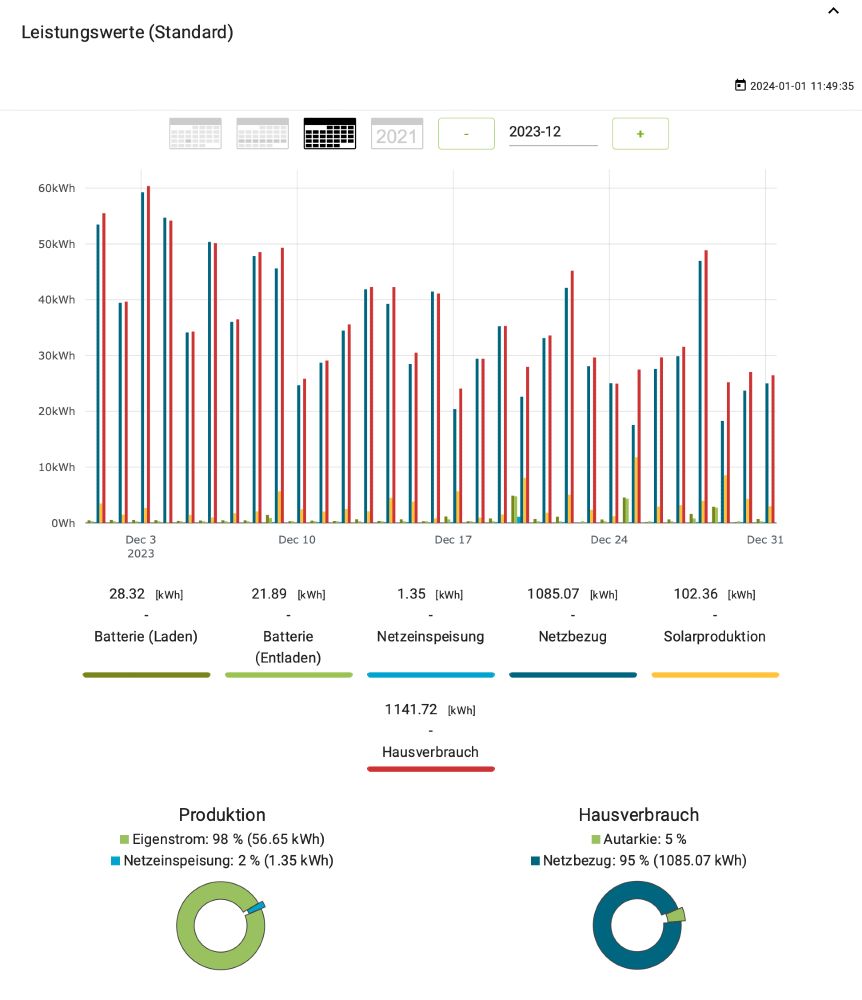The image size is (862, 1000).
Task: Click the dark teal bar under Netzbezug
Action: pos(573,675)
